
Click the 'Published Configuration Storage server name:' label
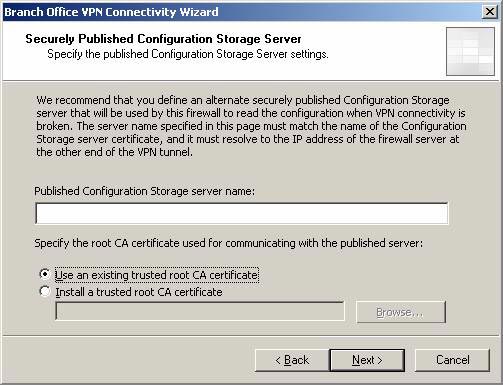point(144,191)
